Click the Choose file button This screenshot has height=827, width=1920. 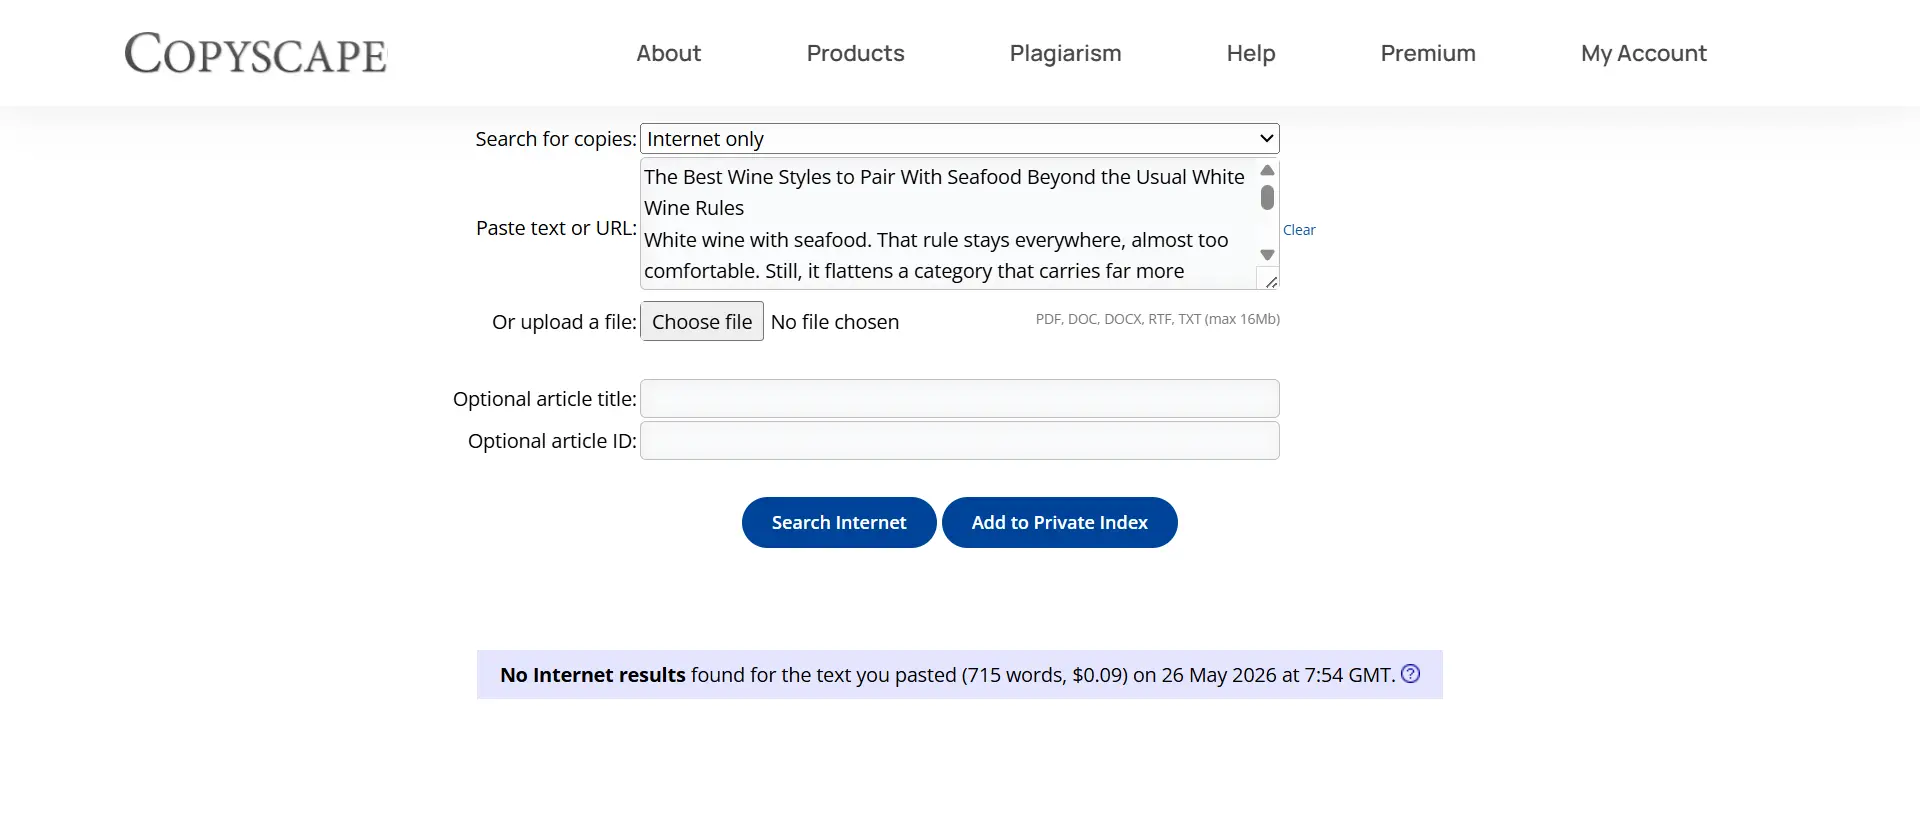point(702,321)
